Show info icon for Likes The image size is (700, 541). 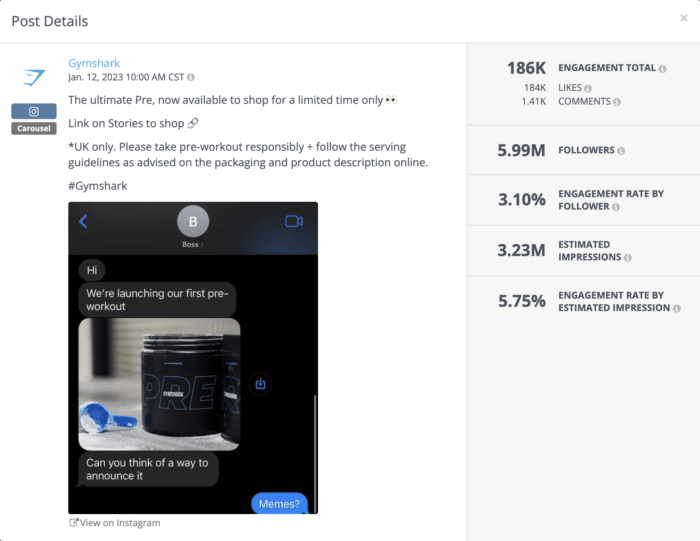click(588, 88)
